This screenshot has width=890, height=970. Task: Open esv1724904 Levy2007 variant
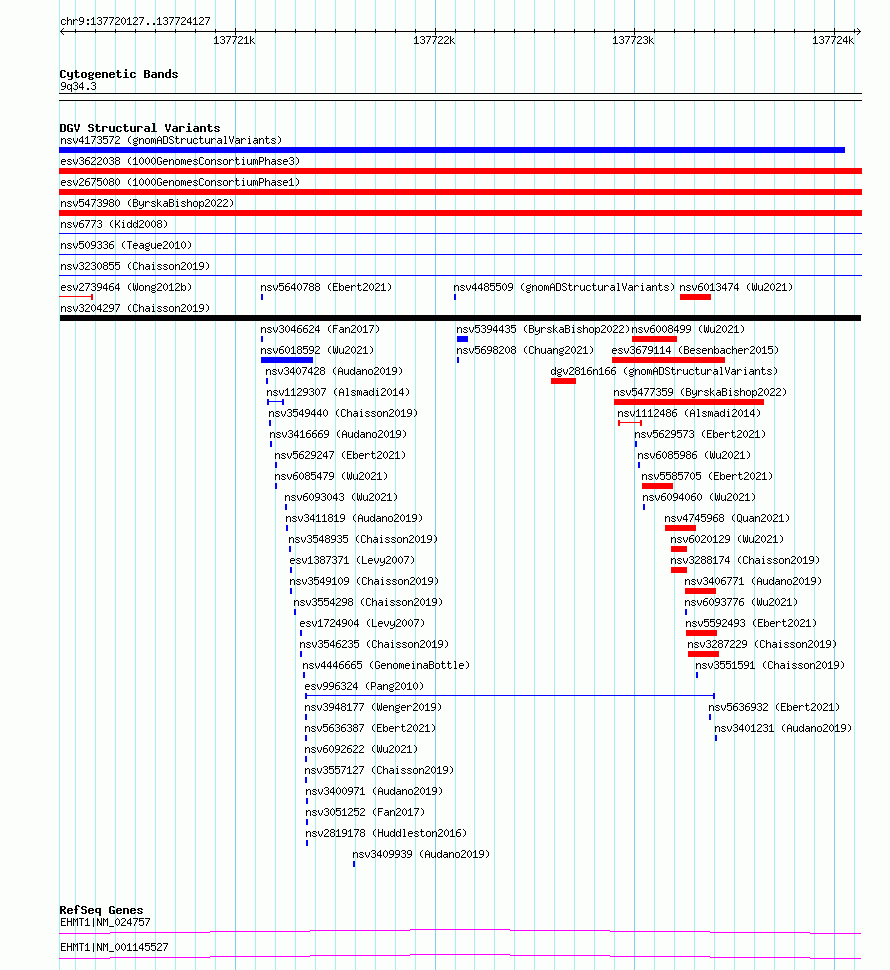tap(362, 624)
